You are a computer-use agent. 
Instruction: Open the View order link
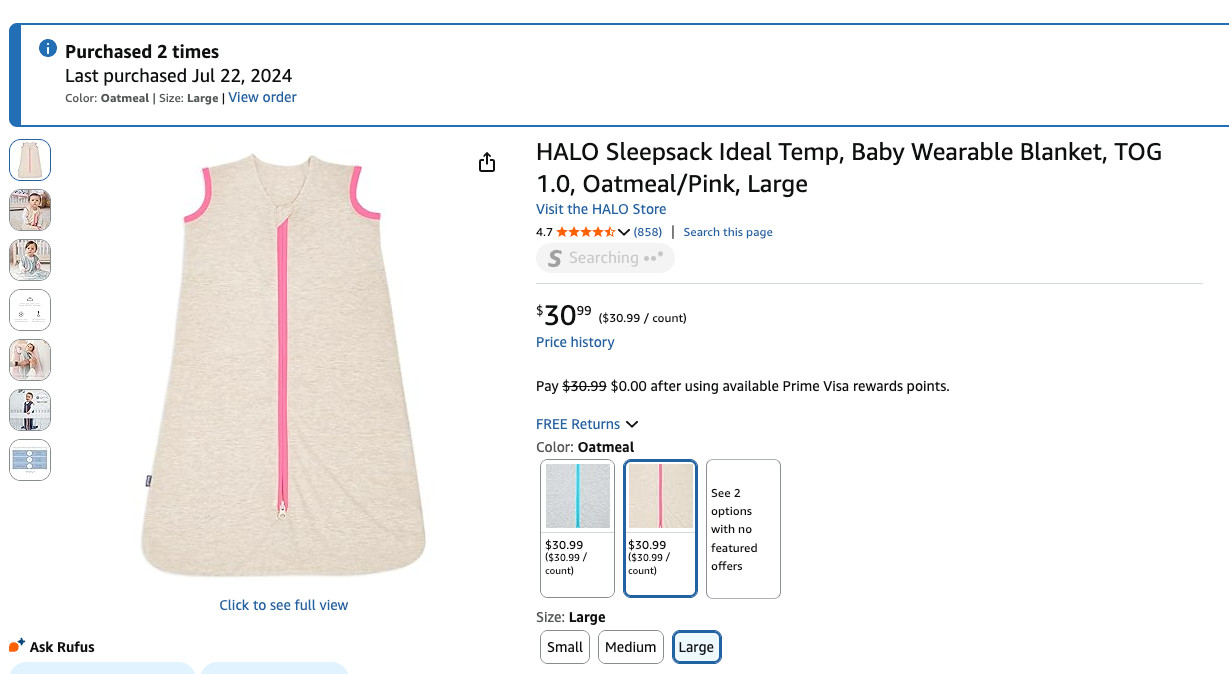[x=262, y=97]
